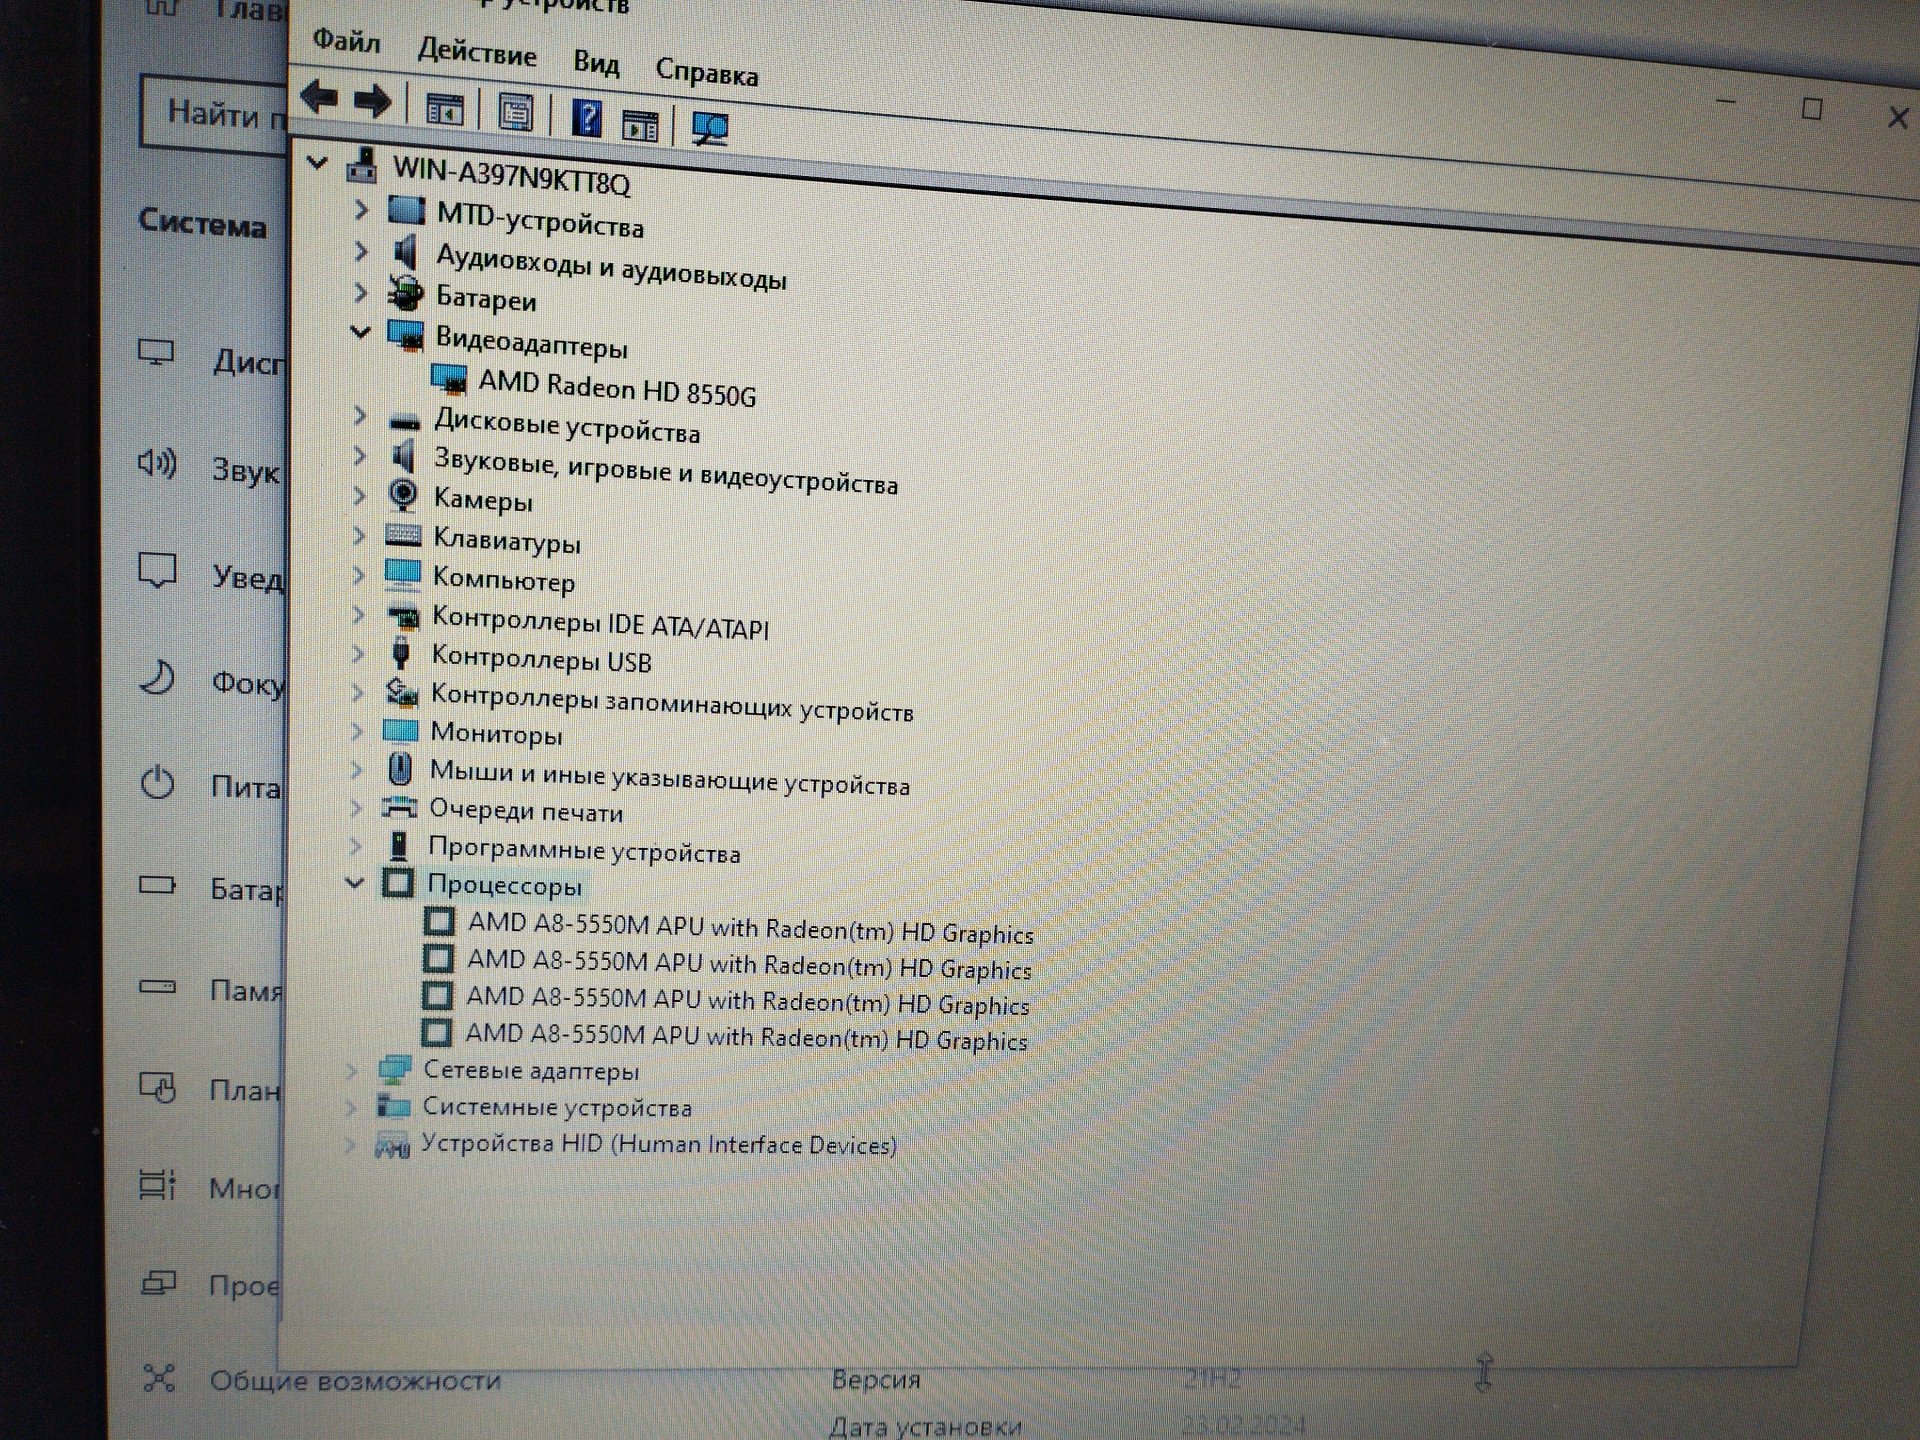
Task: Expand Контроллеры запоминающих устройств node
Action: pos(357,691)
